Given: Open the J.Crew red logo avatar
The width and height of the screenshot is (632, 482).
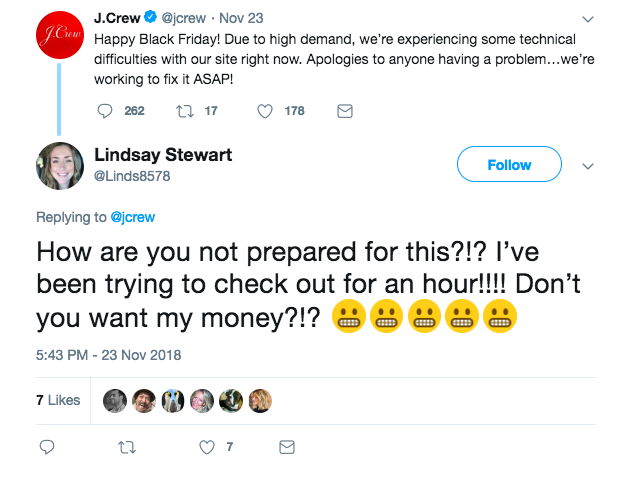Looking at the screenshot, I should click(60, 35).
